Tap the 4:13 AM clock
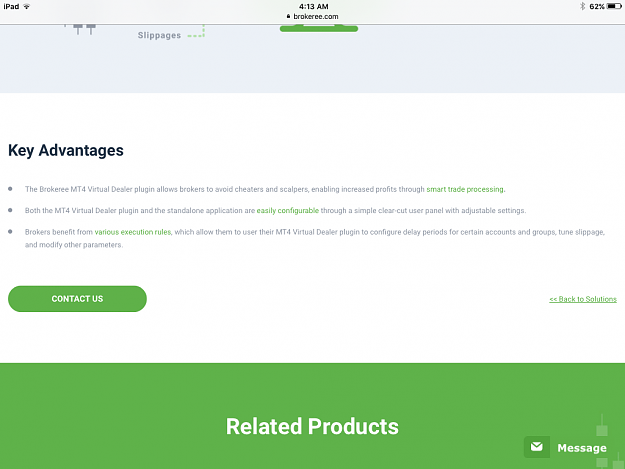Image resolution: width=625 pixels, height=469 pixels. [x=314, y=6]
